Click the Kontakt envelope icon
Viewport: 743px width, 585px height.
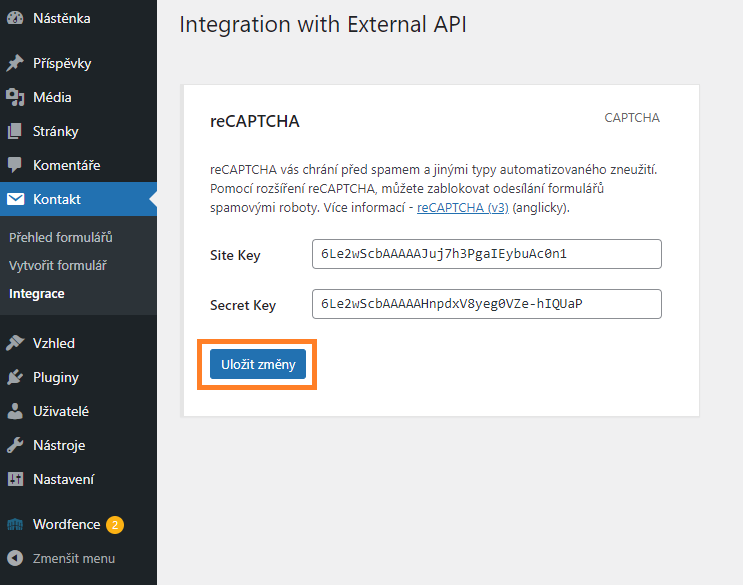tap(15, 199)
